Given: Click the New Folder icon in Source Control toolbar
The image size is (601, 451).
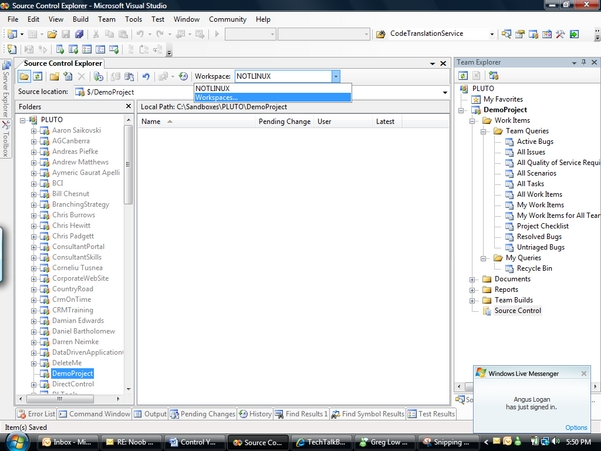Looking at the screenshot, I should pyautogui.click(x=54, y=76).
